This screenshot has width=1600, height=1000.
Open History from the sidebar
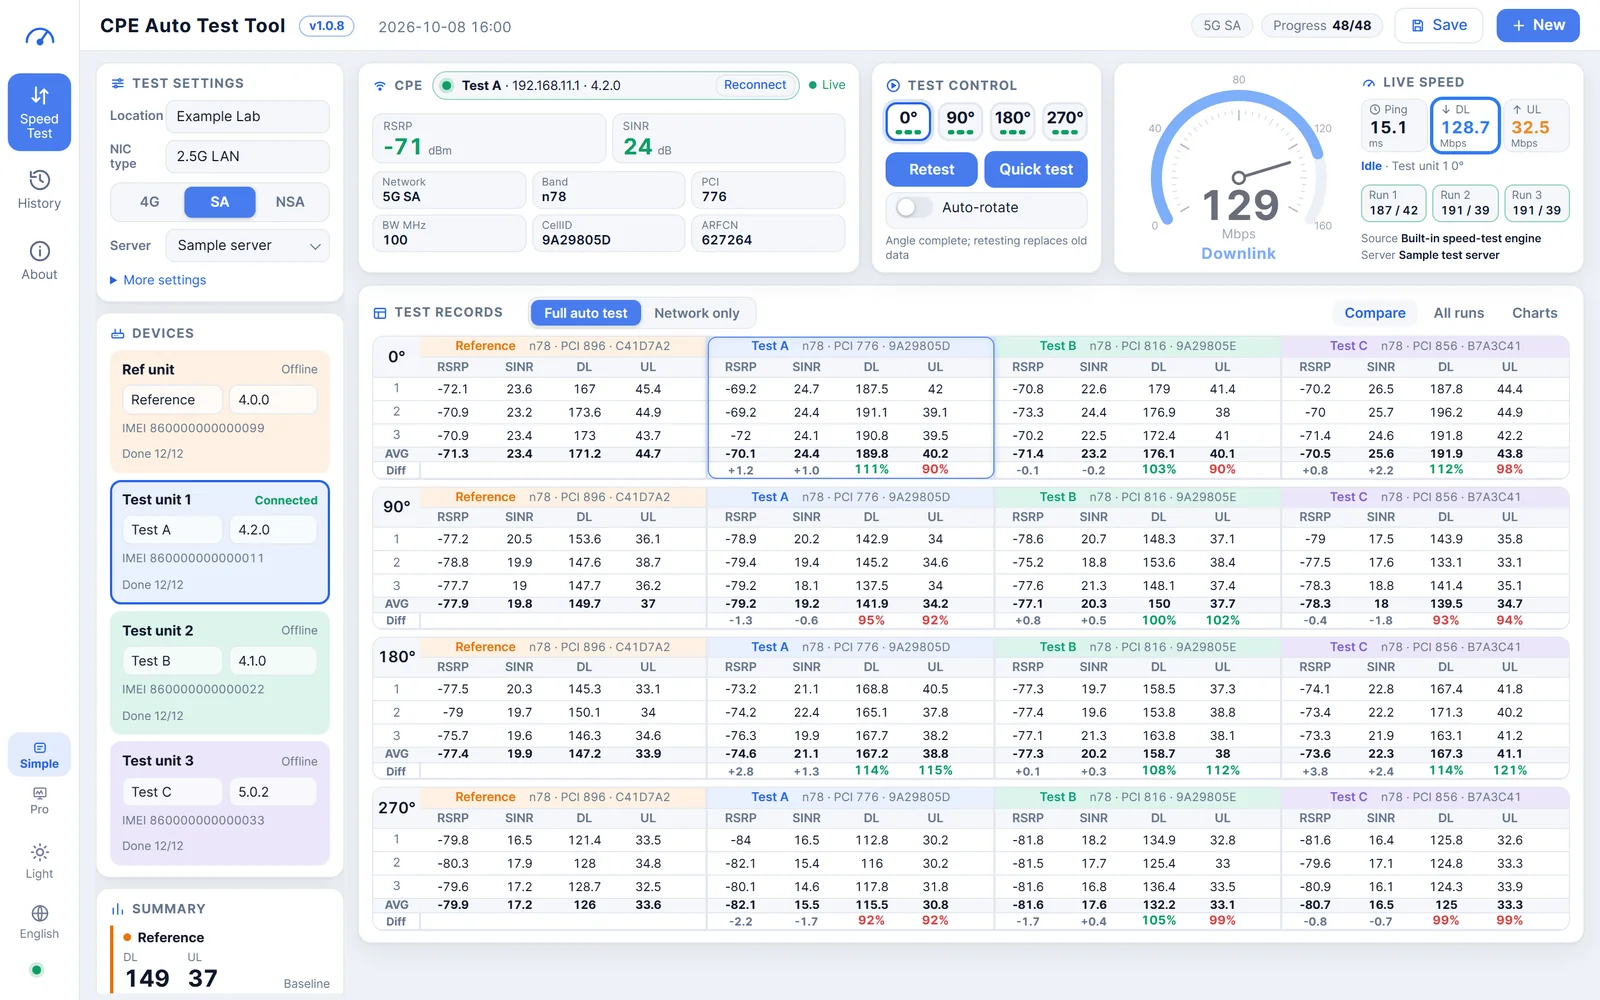(x=39, y=189)
